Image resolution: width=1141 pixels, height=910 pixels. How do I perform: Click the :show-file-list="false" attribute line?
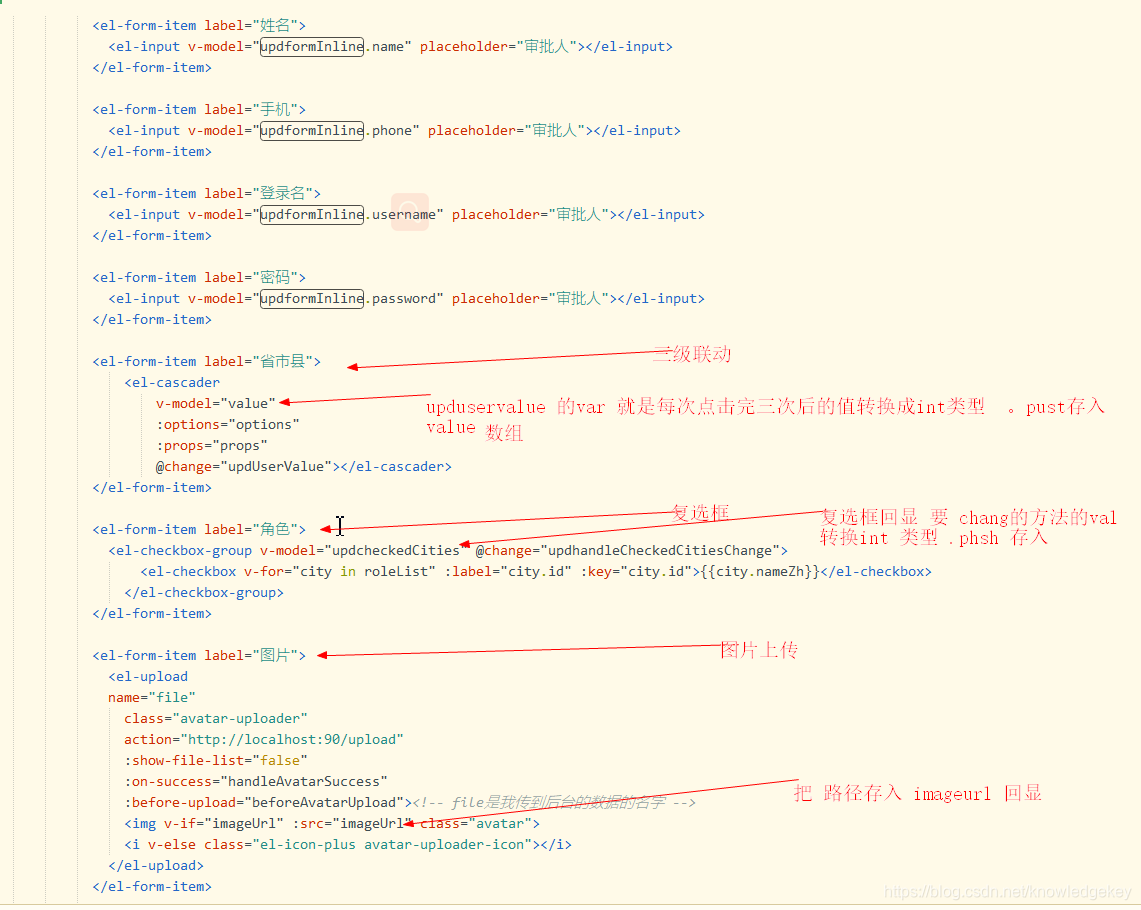point(216,761)
